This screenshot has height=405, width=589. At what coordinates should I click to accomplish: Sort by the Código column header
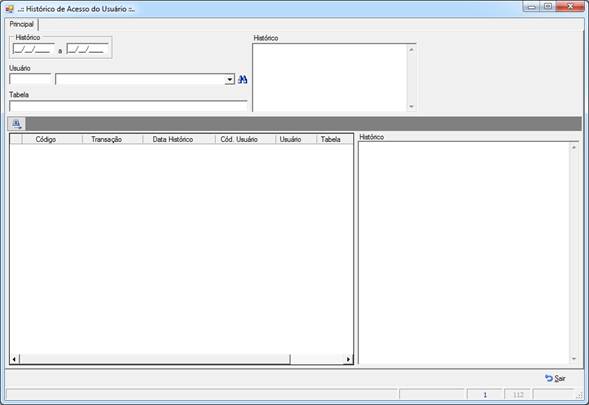click(52, 139)
